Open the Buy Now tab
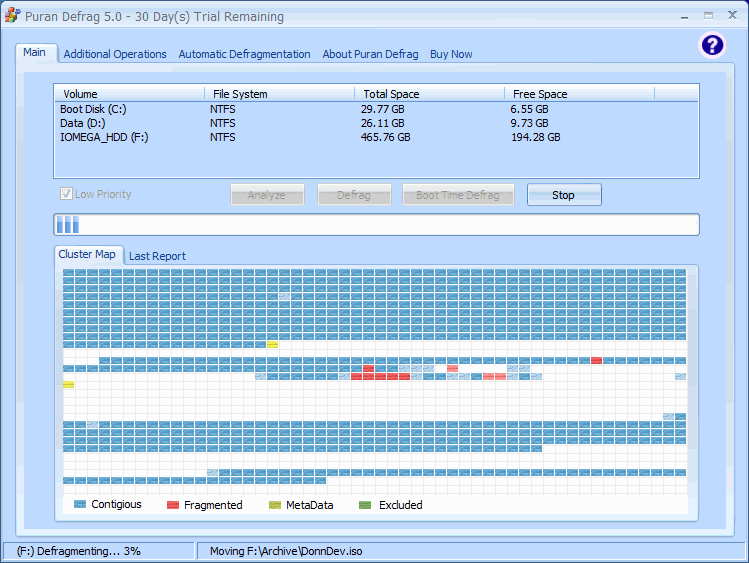This screenshot has width=749, height=563. coord(451,54)
